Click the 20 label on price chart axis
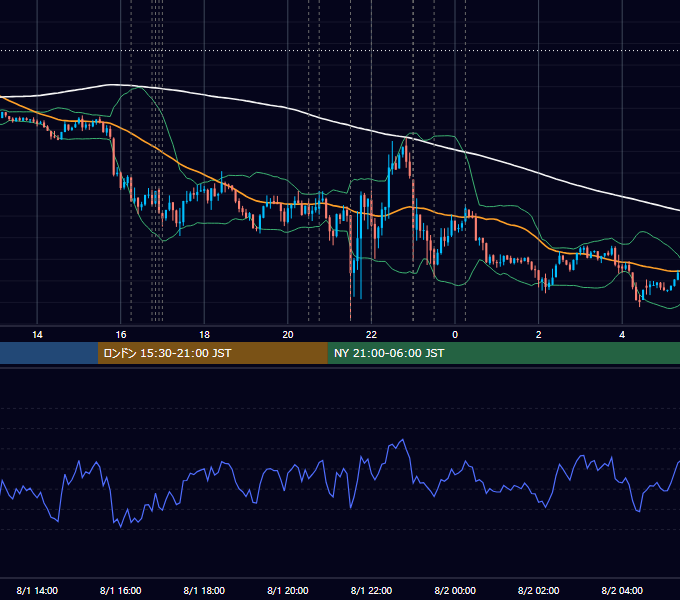This screenshot has width=680, height=600. pyautogui.click(x=288, y=335)
